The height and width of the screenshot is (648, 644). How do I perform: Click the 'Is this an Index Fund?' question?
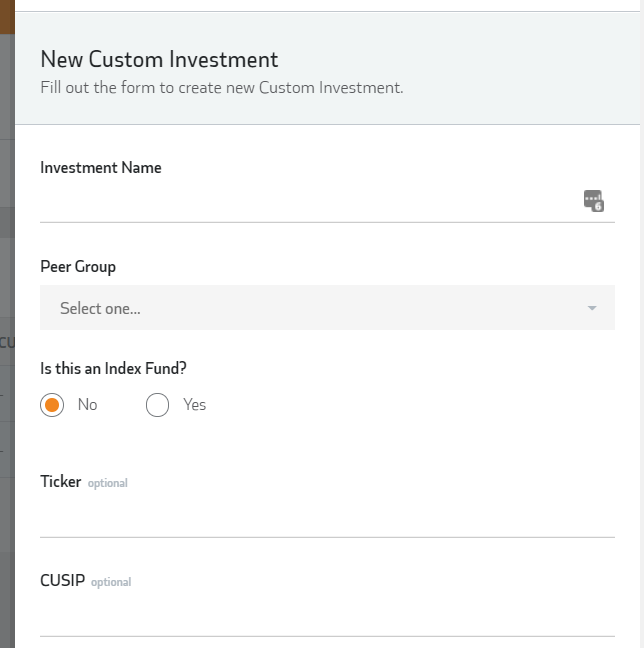click(x=113, y=368)
